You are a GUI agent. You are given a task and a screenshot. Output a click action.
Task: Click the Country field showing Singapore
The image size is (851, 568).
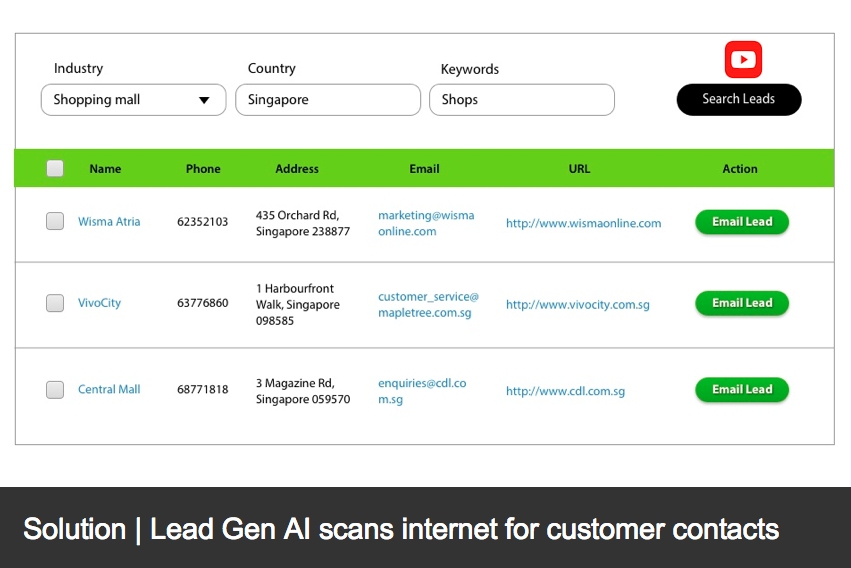pyautogui.click(x=328, y=100)
